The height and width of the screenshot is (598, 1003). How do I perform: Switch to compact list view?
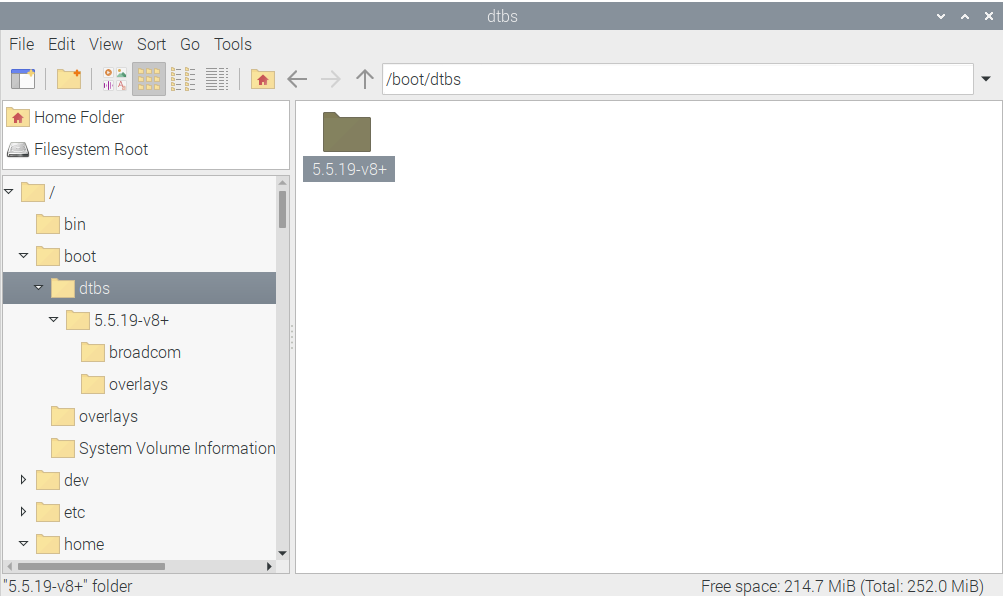coord(183,79)
